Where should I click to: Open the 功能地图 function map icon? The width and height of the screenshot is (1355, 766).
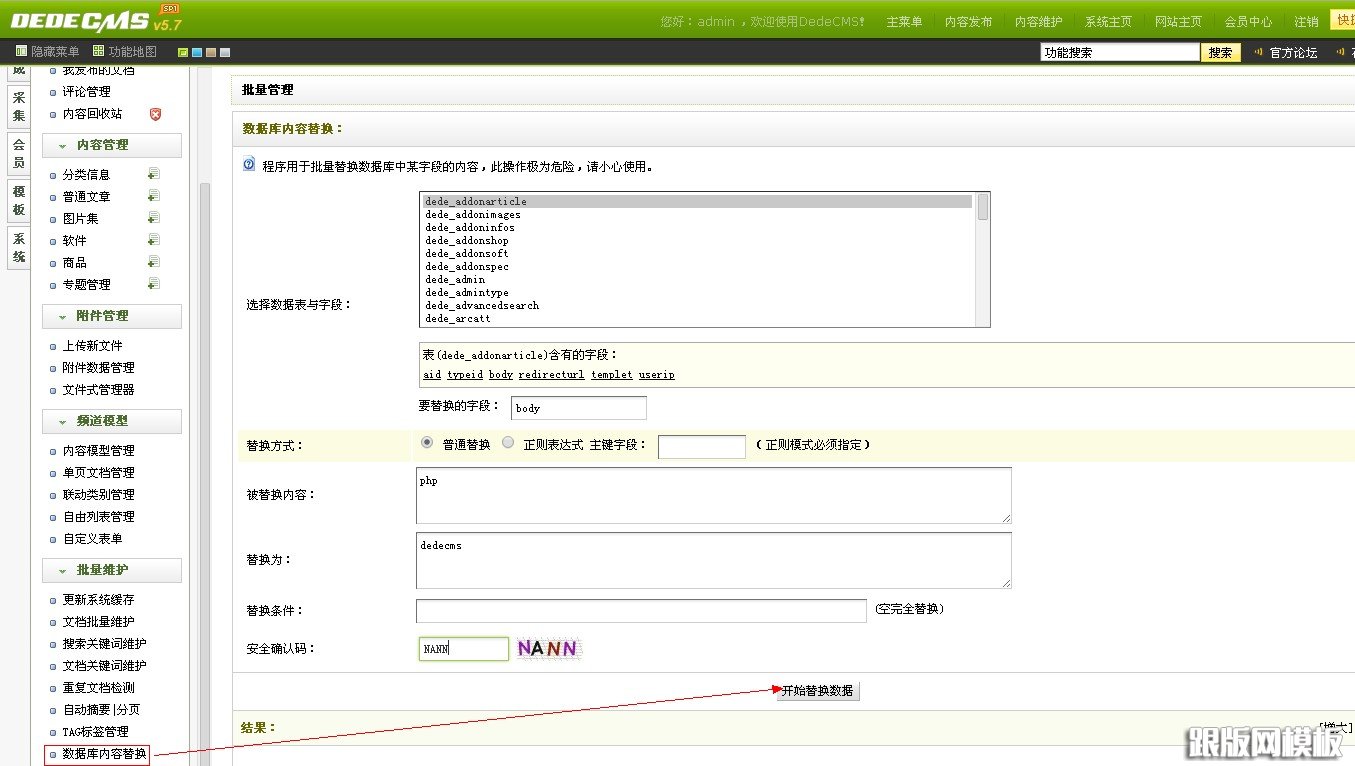point(98,52)
